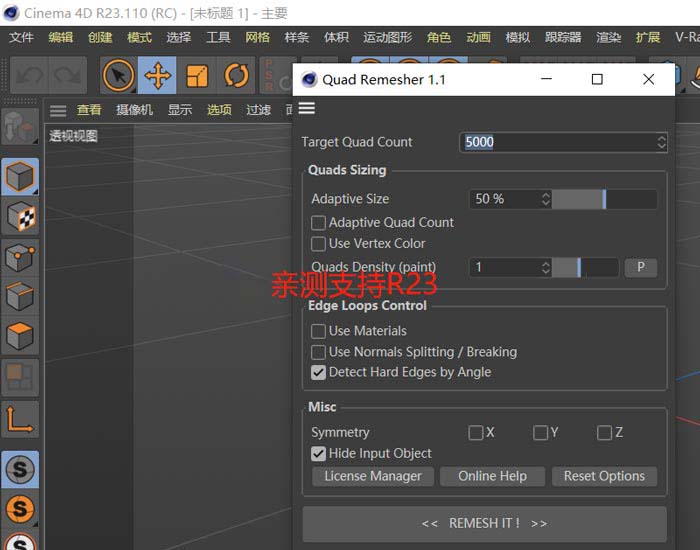This screenshot has height=550, width=700.
Task: Click the Online Help button
Action: (x=492, y=476)
